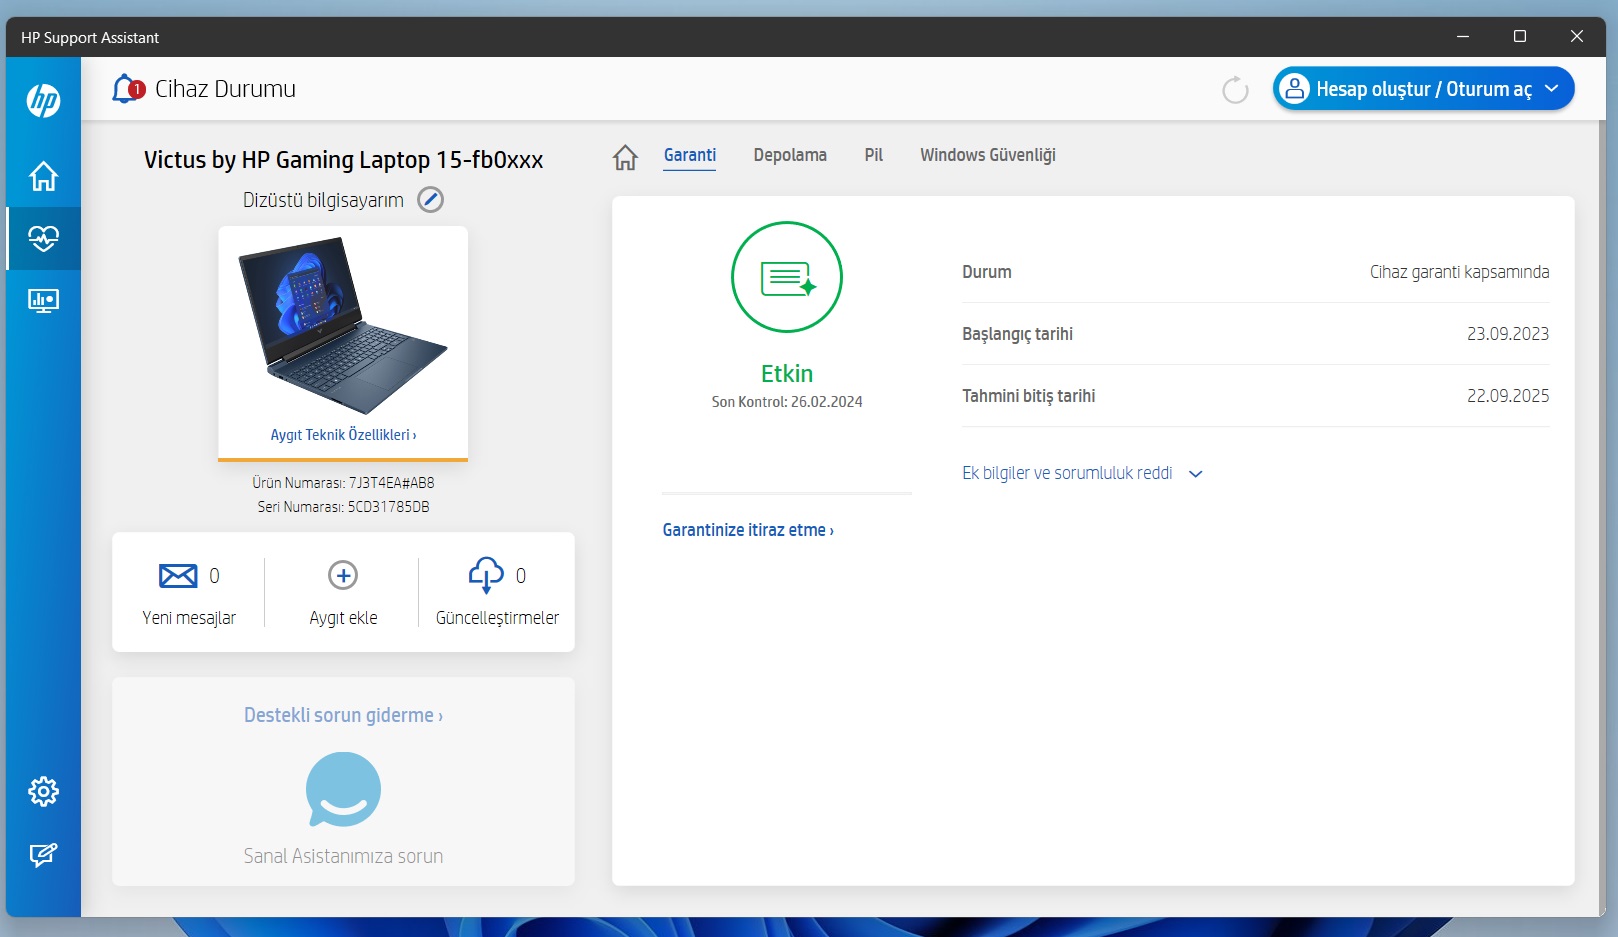Click Cihaz garanti kapsamında status value
This screenshot has height=937, width=1618.
[x=1459, y=272]
